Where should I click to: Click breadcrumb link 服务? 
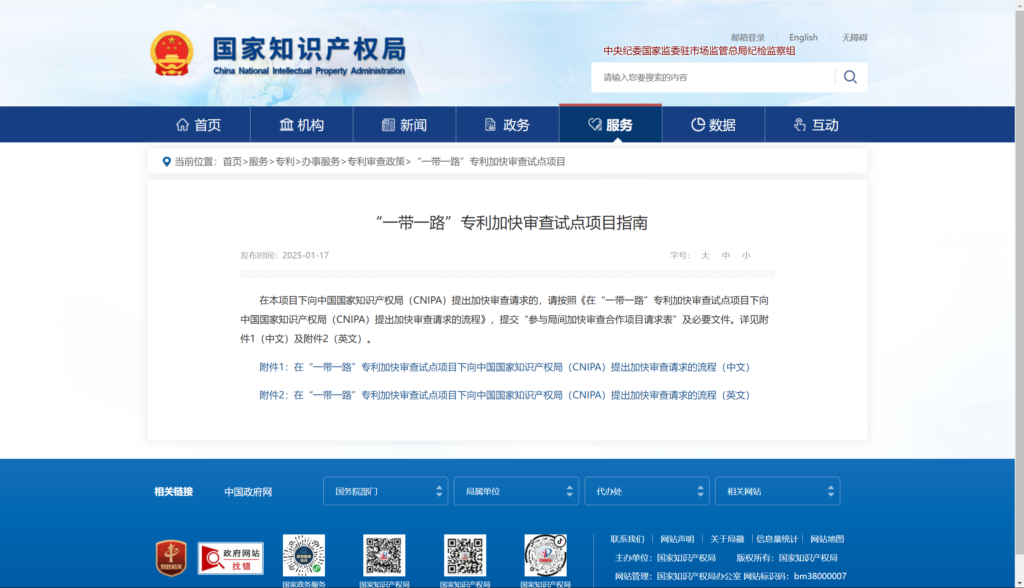point(259,161)
